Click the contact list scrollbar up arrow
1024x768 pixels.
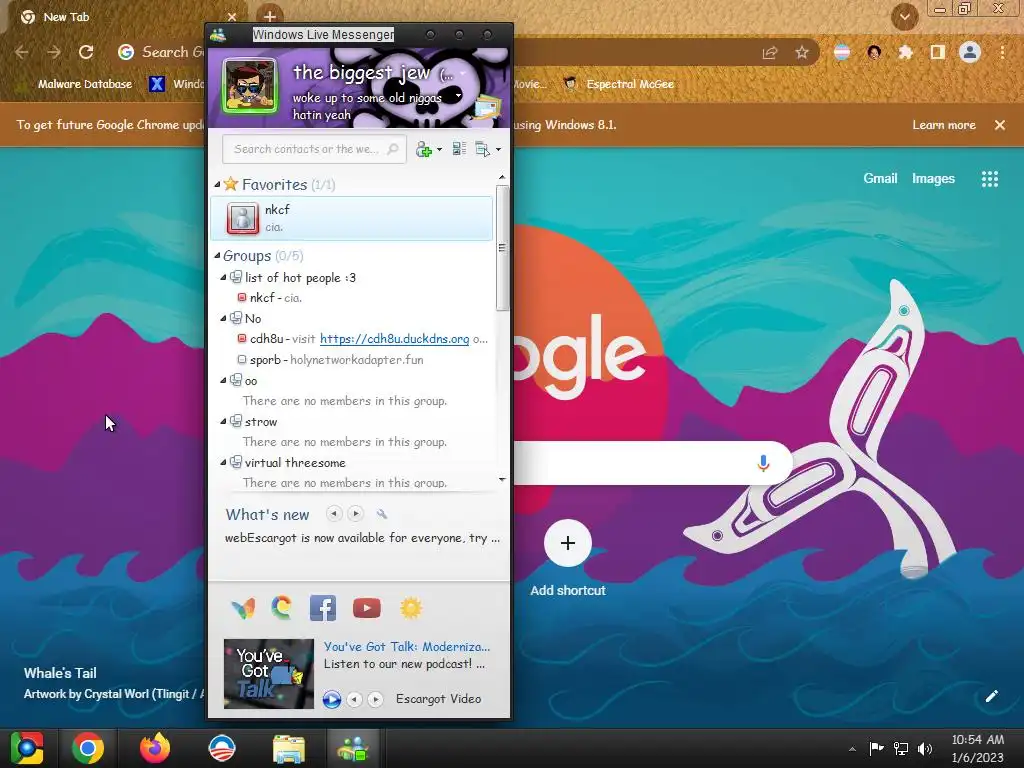[x=502, y=177]
